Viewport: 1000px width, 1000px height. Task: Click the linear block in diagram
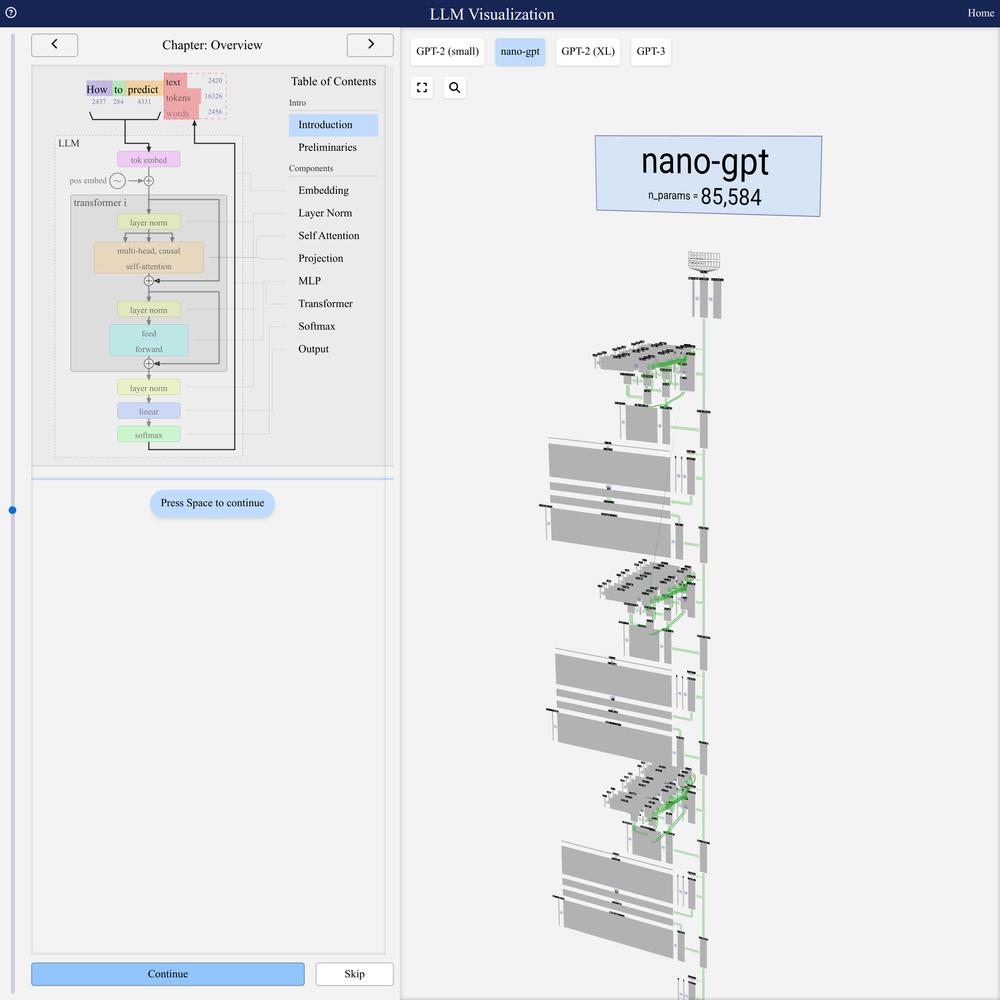[x=149, y=411]
